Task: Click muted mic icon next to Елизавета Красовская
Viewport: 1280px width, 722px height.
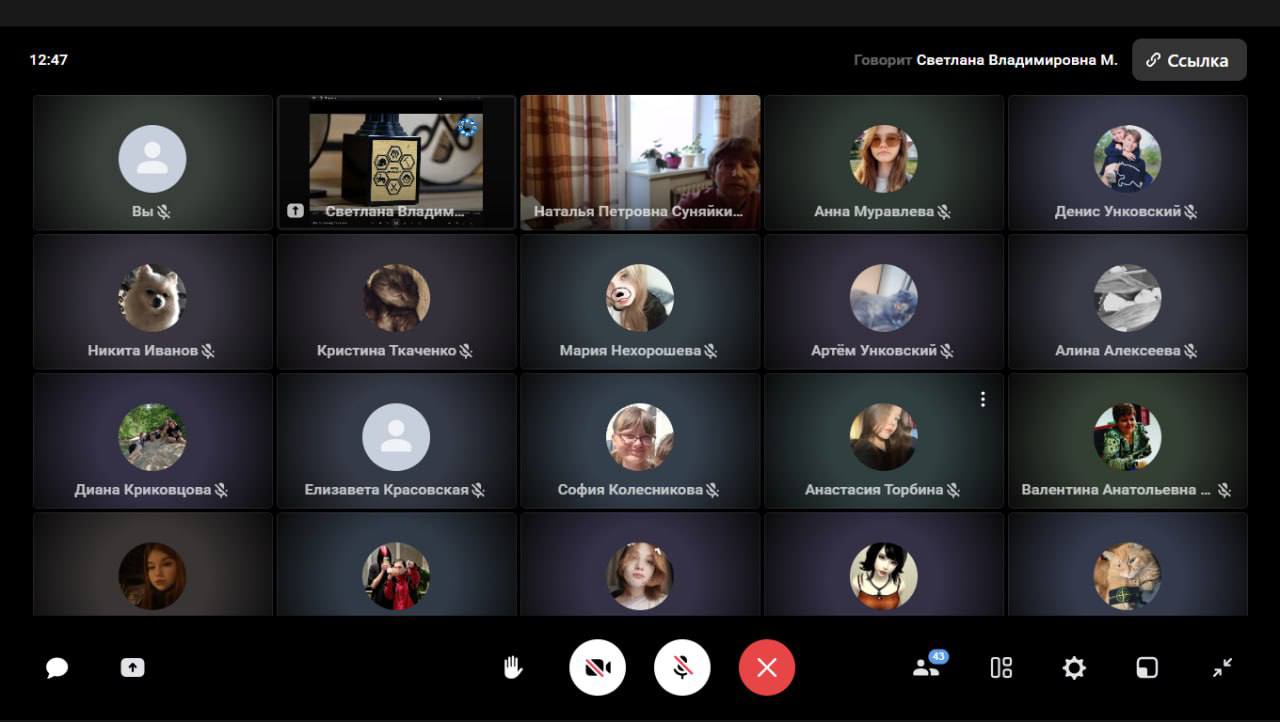Action: [x=479, y=490]
